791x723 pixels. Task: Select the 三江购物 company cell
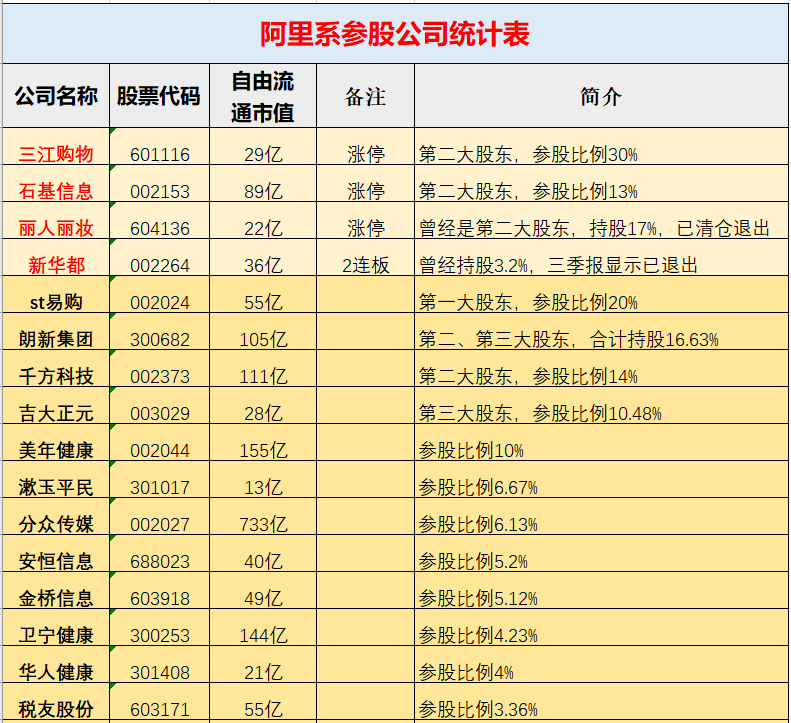[56, 146]
